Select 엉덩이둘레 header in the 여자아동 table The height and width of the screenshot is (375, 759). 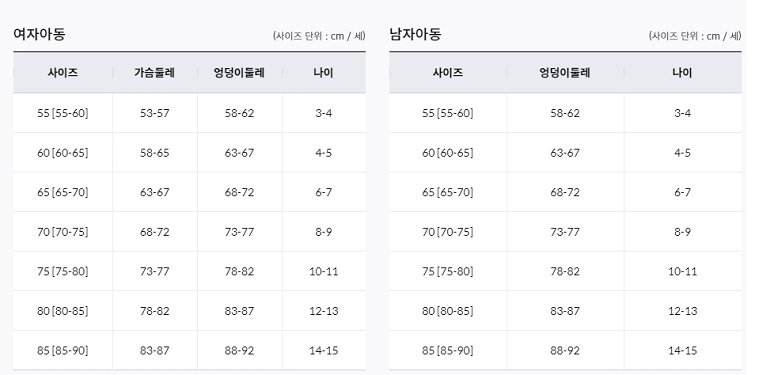pyautogui.click(x=239, y=73)
